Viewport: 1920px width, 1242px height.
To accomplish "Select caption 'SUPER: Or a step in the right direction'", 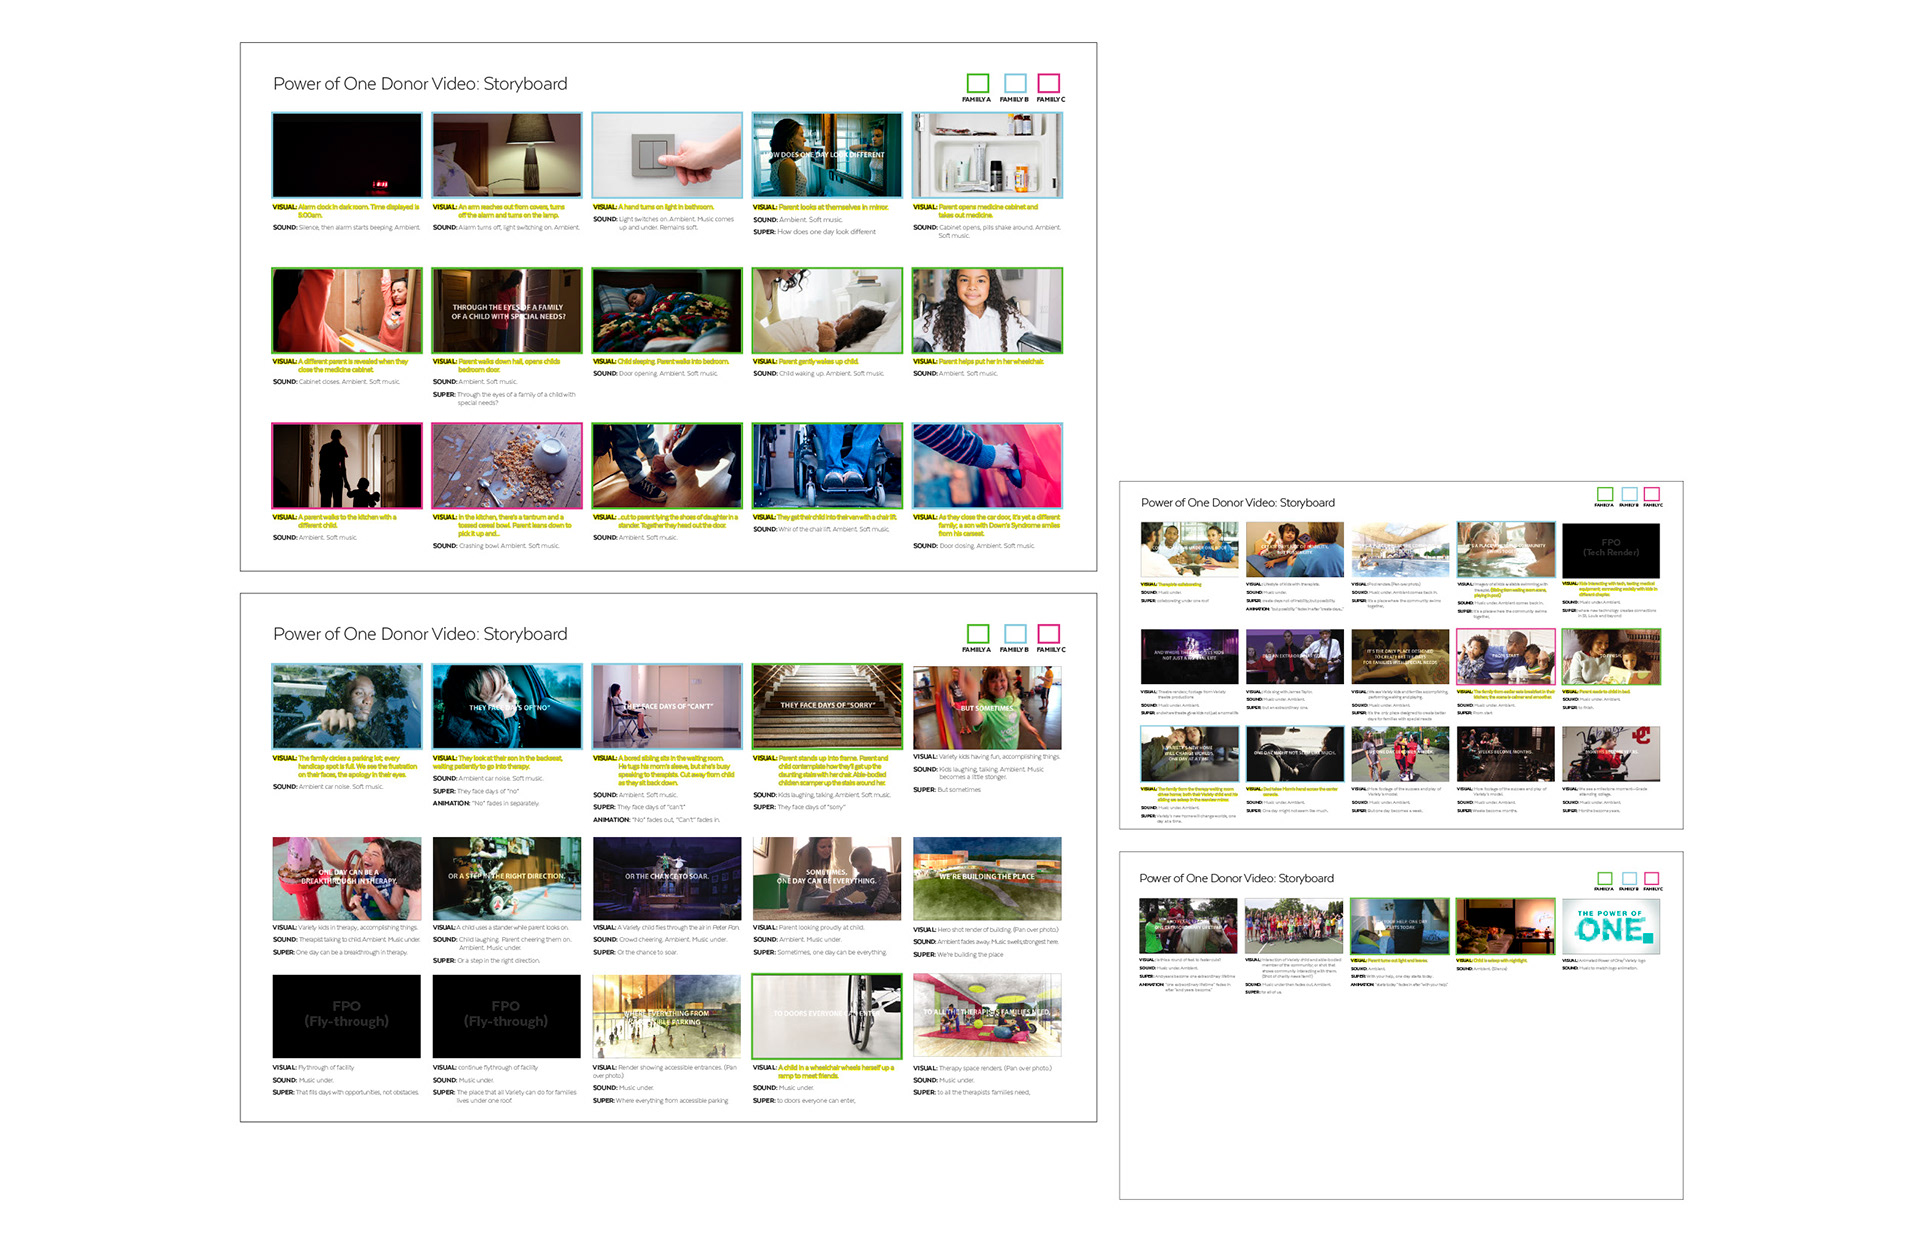I will click(x=486, y=961).
